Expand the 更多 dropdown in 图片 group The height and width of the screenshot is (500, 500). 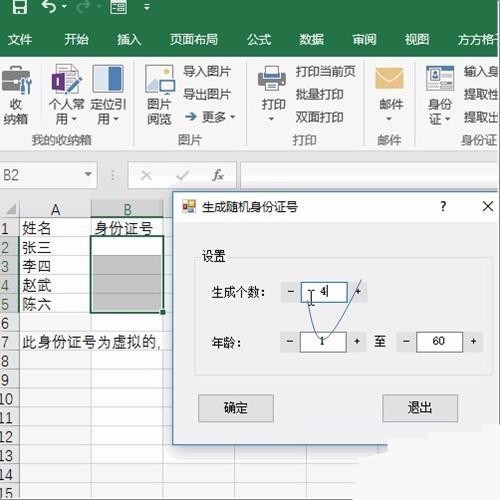tap(210, 117)
